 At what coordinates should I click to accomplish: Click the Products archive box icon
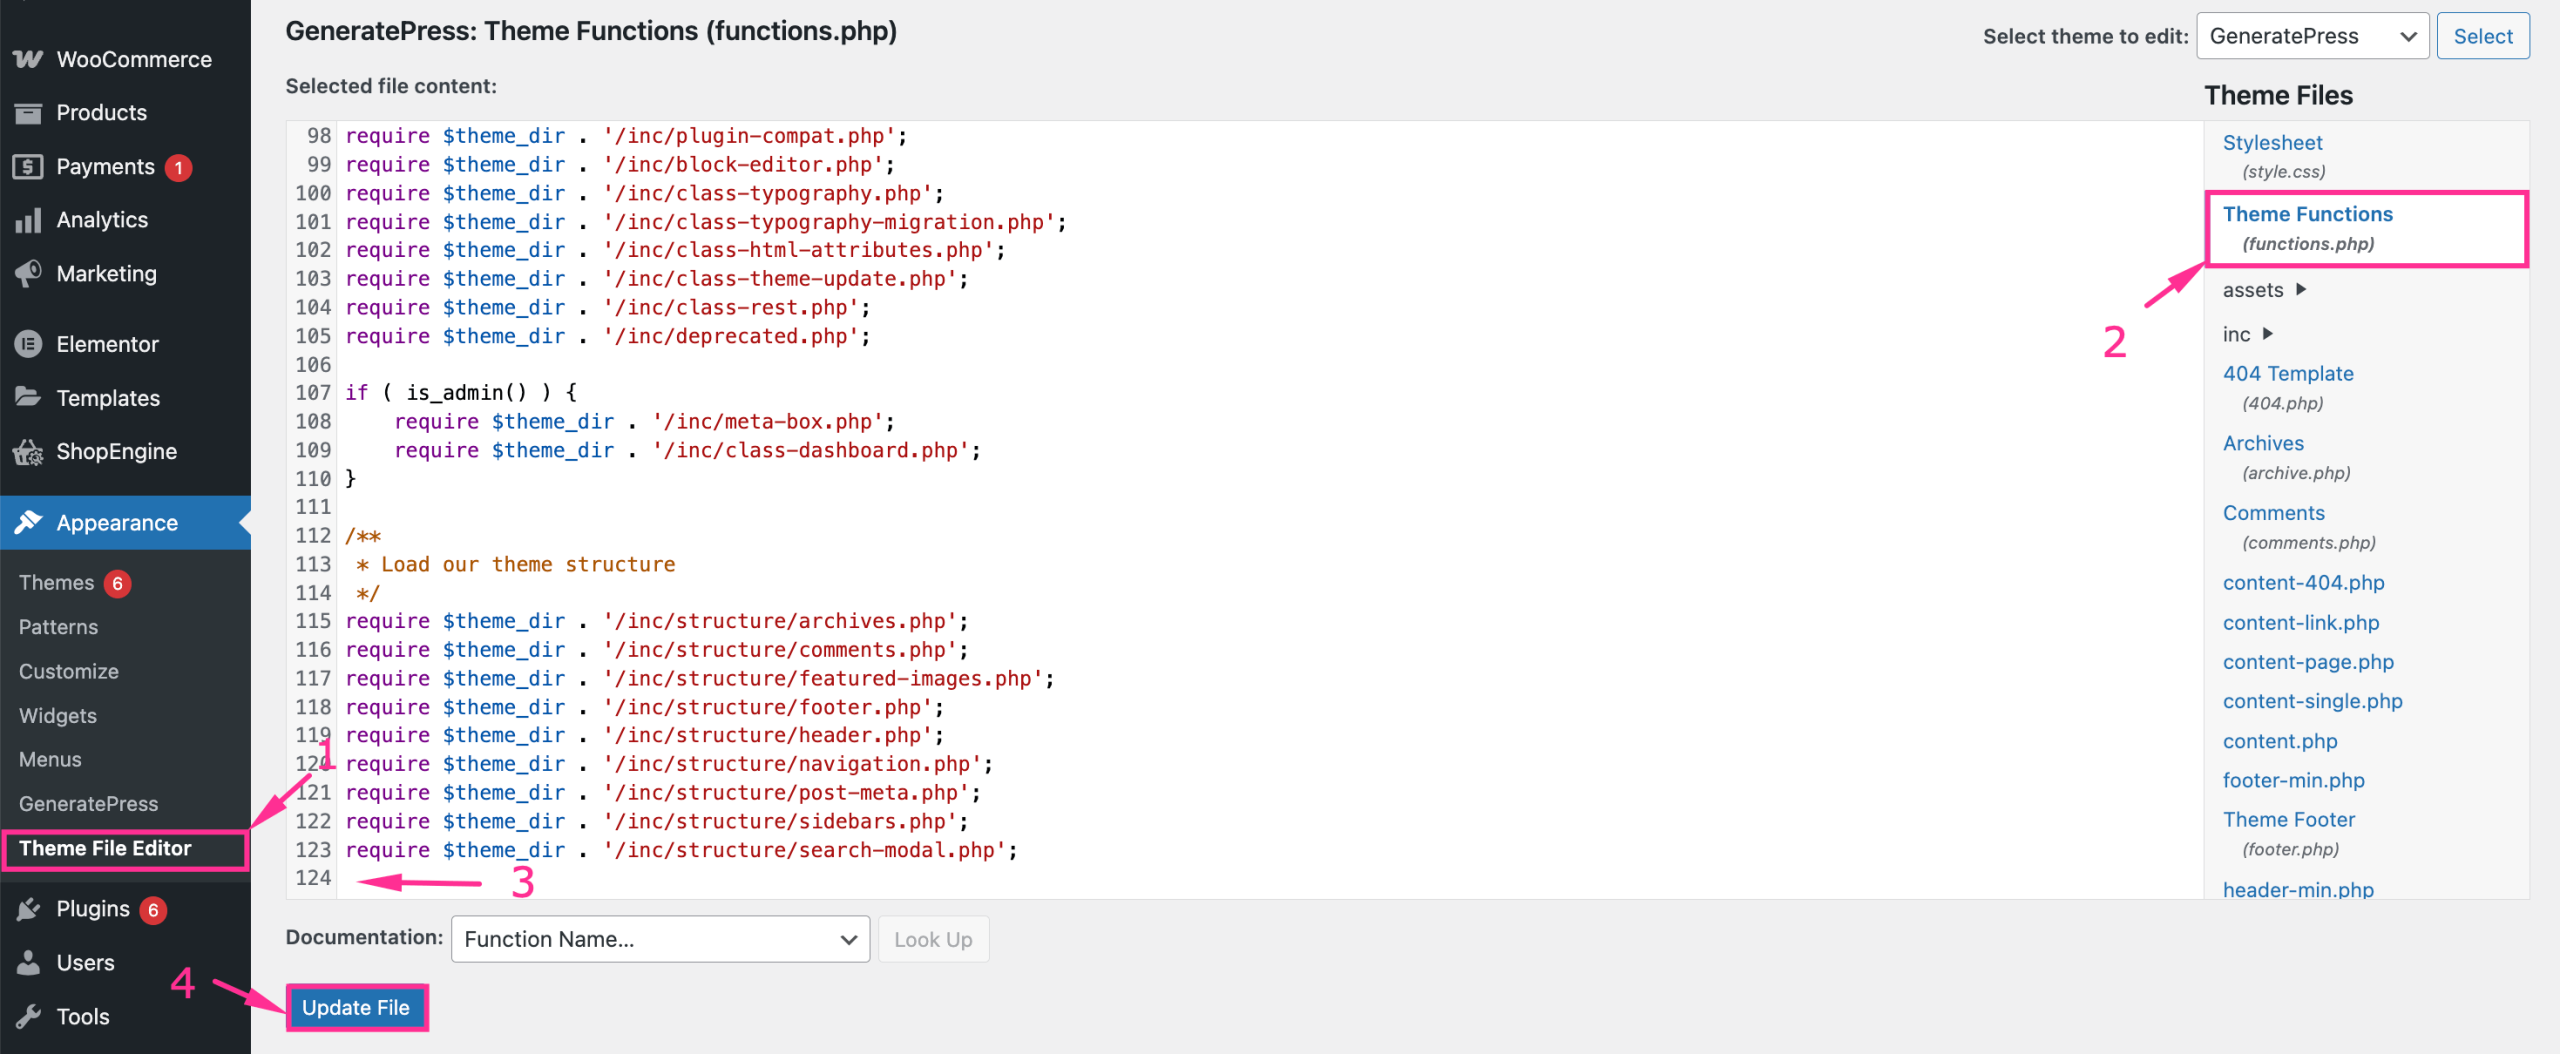point(28,113)
